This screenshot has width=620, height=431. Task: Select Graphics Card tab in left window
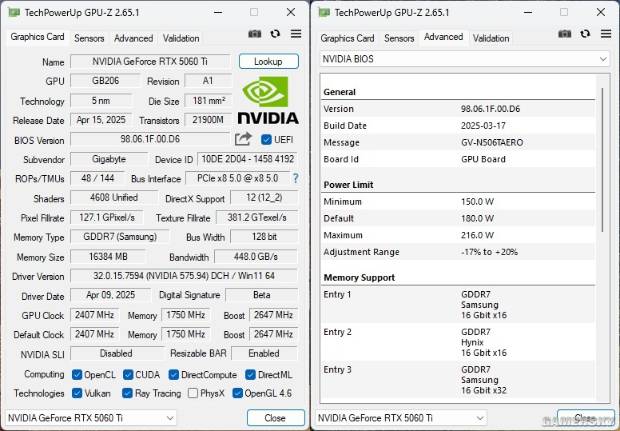pos(38,37)
